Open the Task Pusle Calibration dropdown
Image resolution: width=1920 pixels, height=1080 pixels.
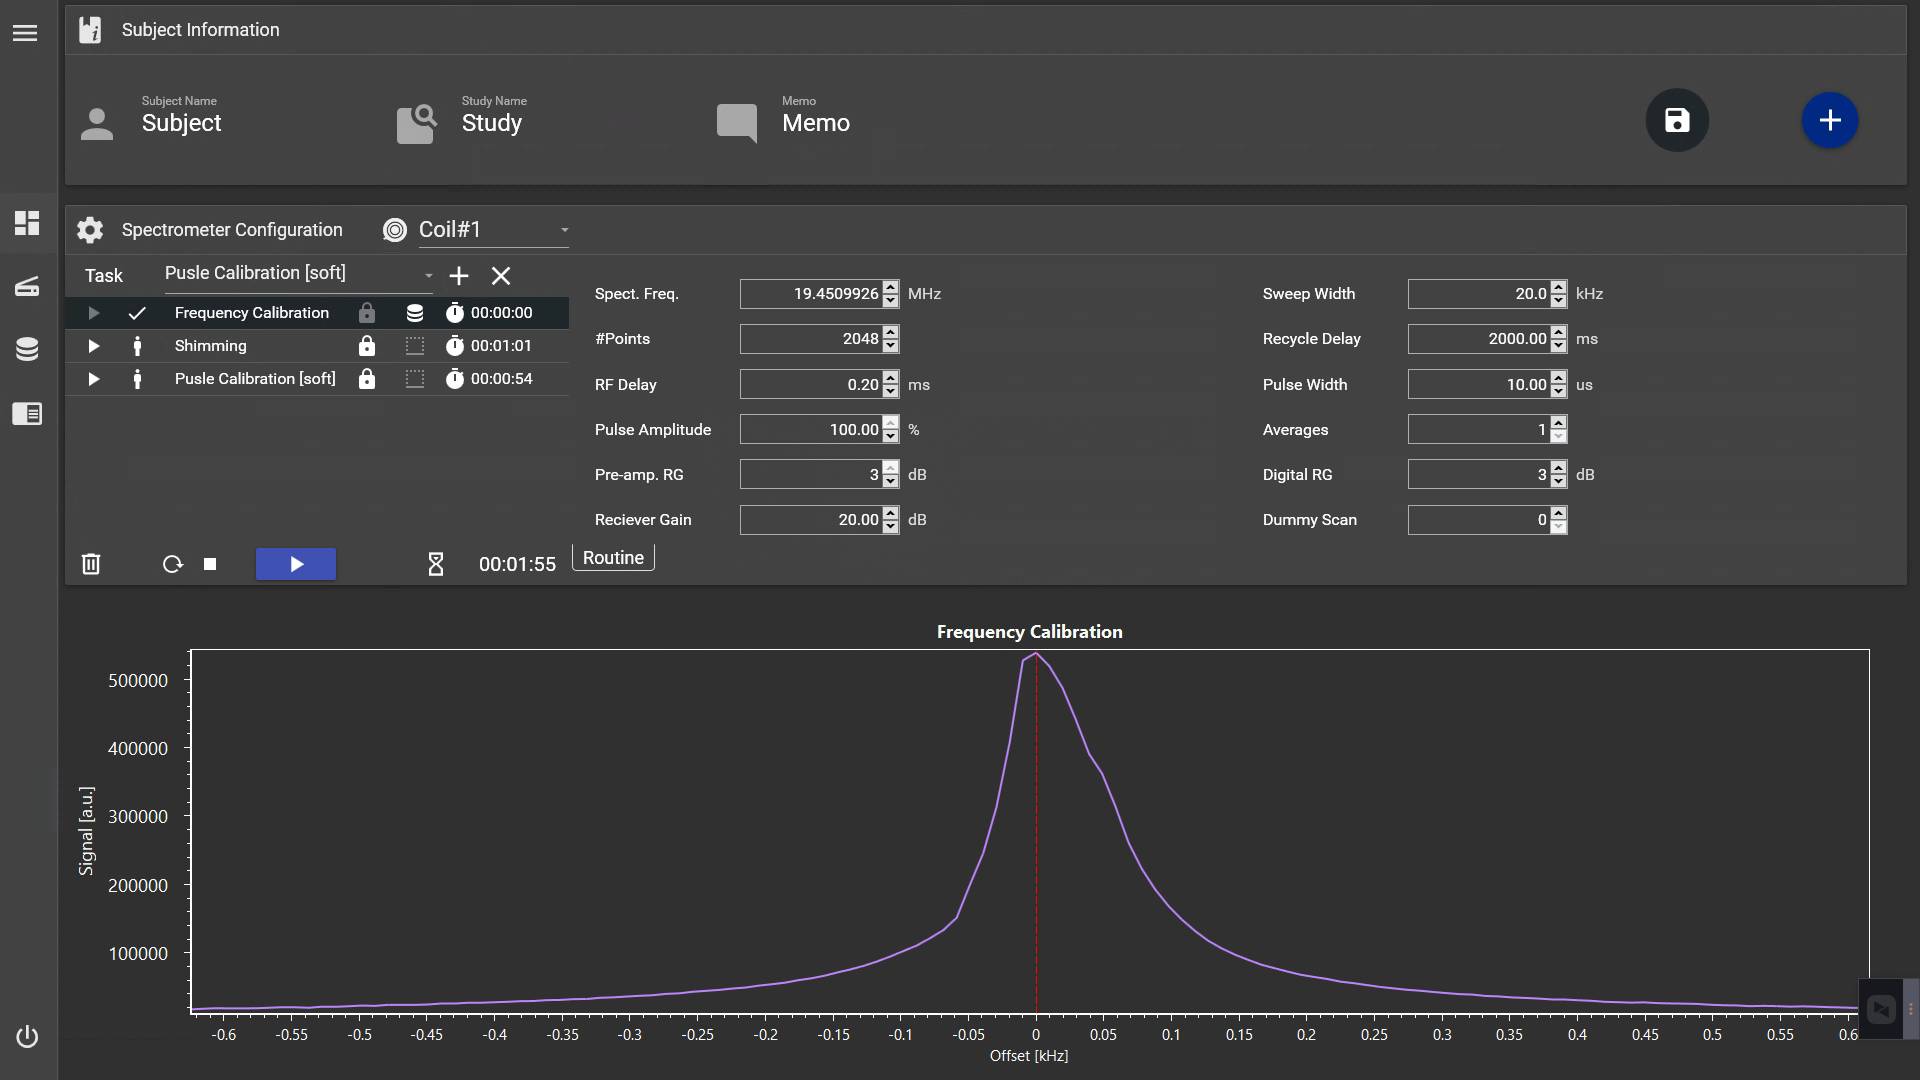298,274
